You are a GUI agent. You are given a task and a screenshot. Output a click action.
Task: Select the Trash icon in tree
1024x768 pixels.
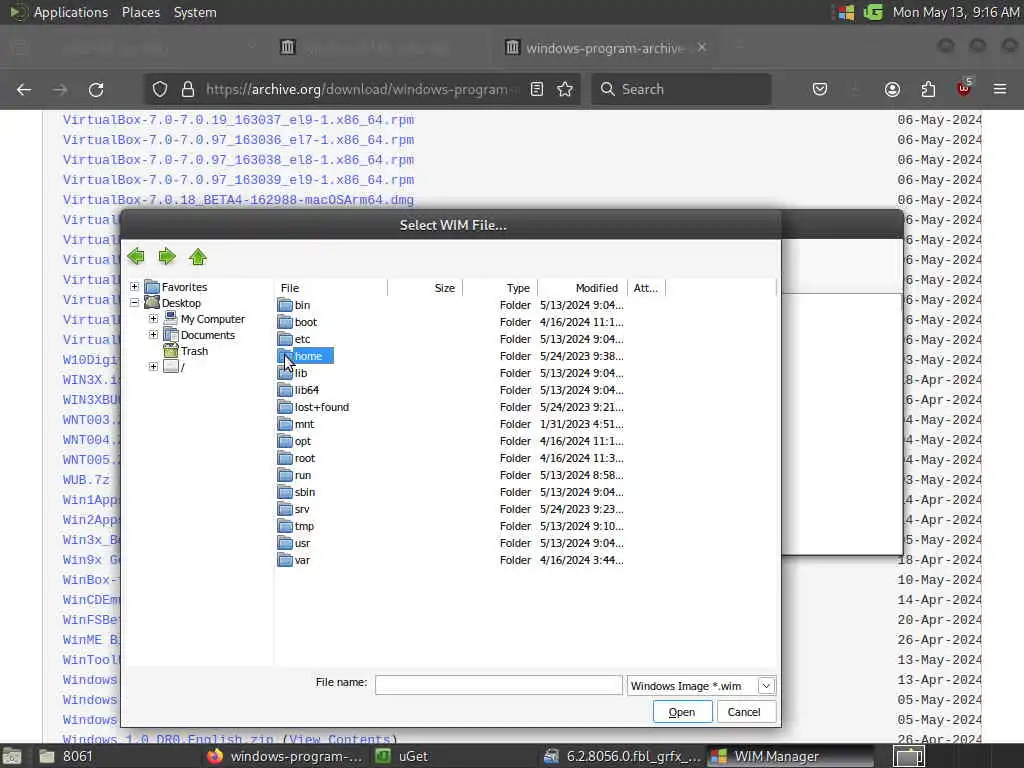170,351
